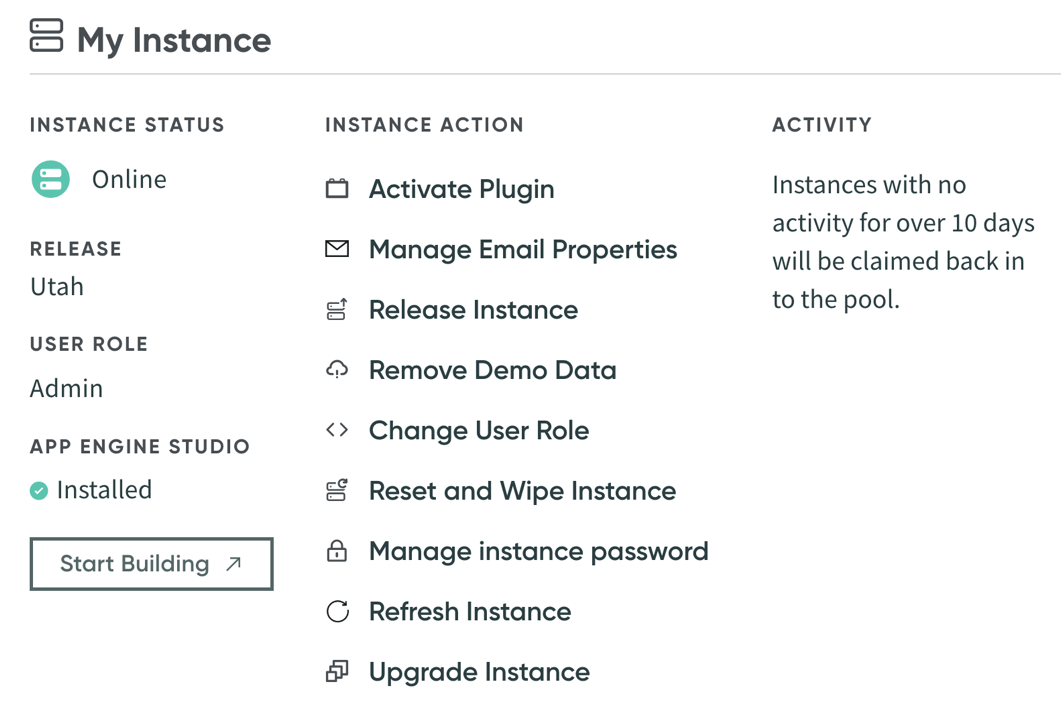Screen dimensions: 1061x707
Task: Open Remove Demo Data
Action: [x=492, y=370]
